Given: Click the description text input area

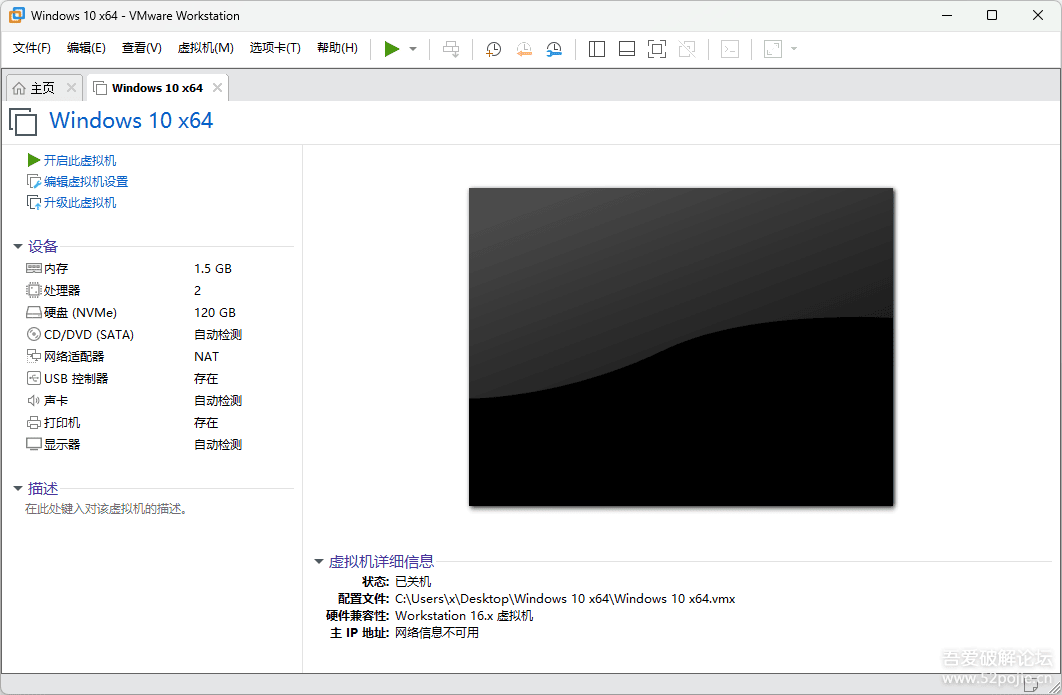Looking at the screenshot, I should tap(106, 509).
